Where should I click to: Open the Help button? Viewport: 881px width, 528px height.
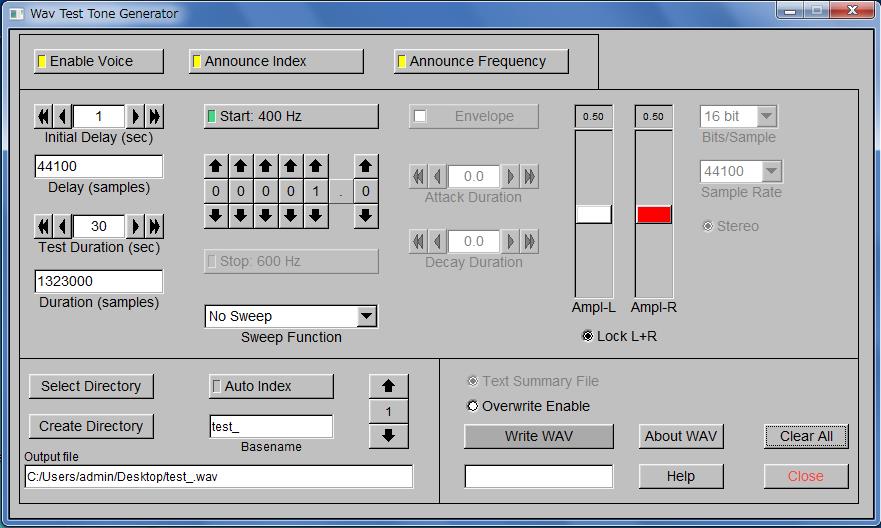(681, 476)
